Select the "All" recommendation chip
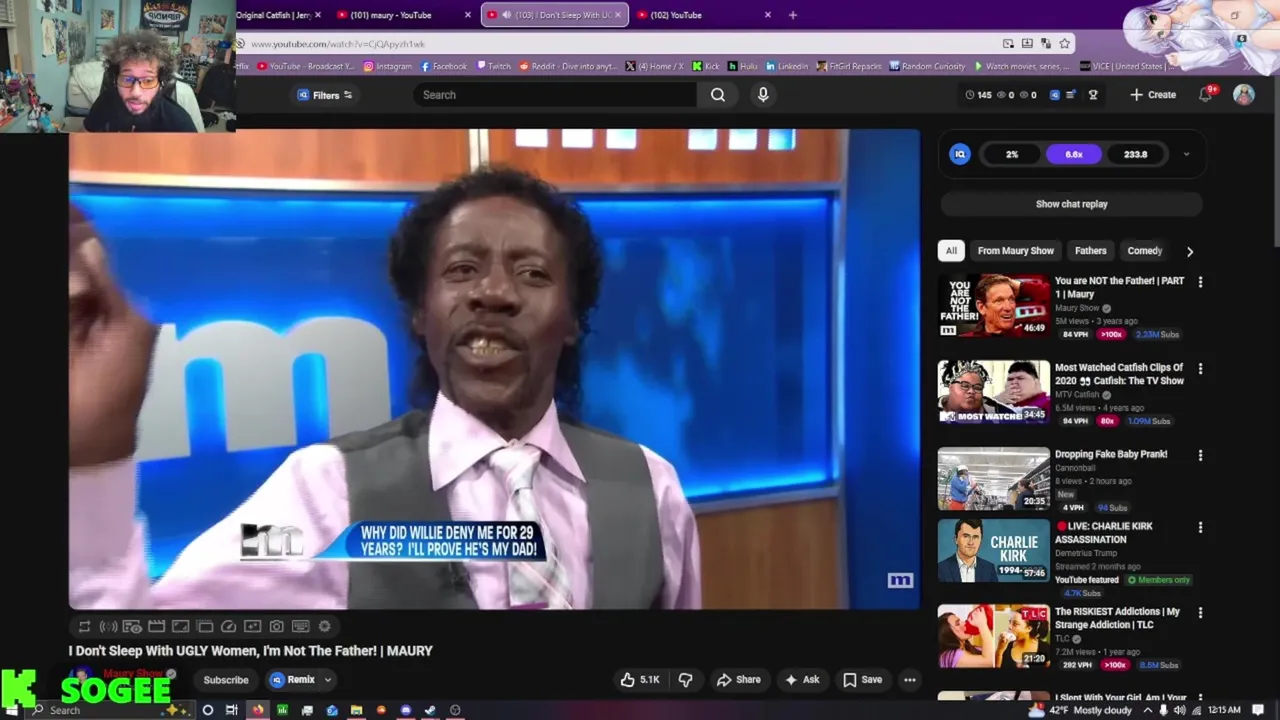 (x=951, y=251)
